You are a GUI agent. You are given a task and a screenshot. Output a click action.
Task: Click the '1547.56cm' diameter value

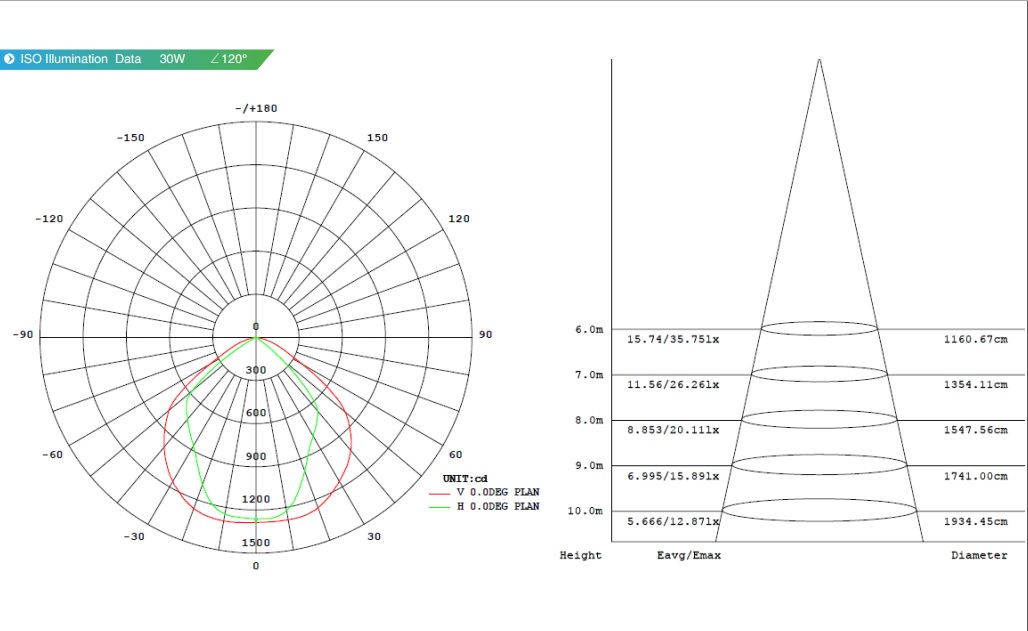click(976, 430)
